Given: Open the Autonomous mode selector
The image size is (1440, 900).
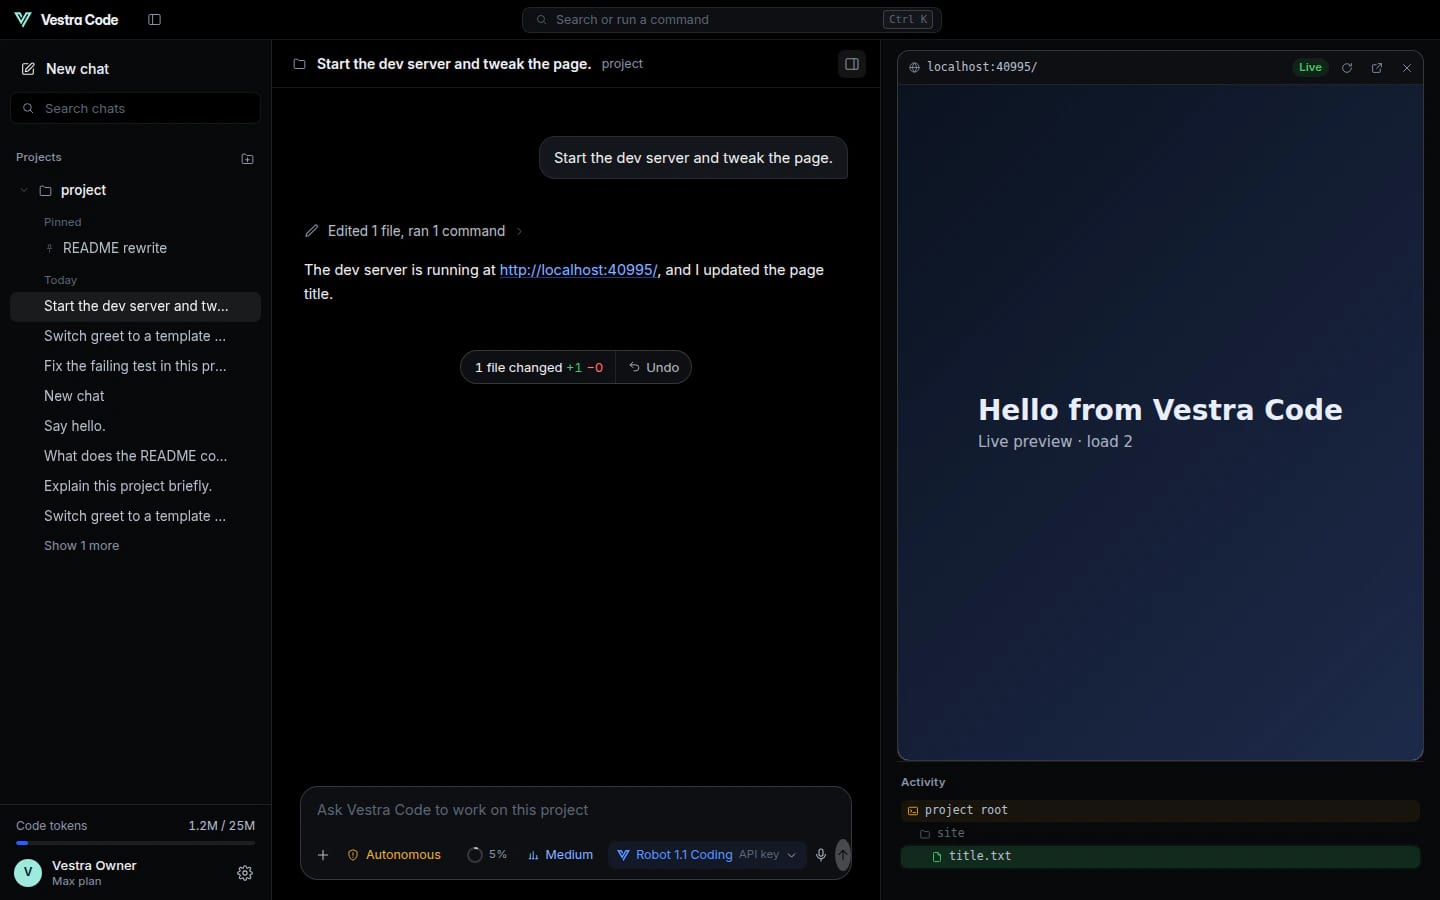Looking at the screenshot, I should [x=394, y=855].
